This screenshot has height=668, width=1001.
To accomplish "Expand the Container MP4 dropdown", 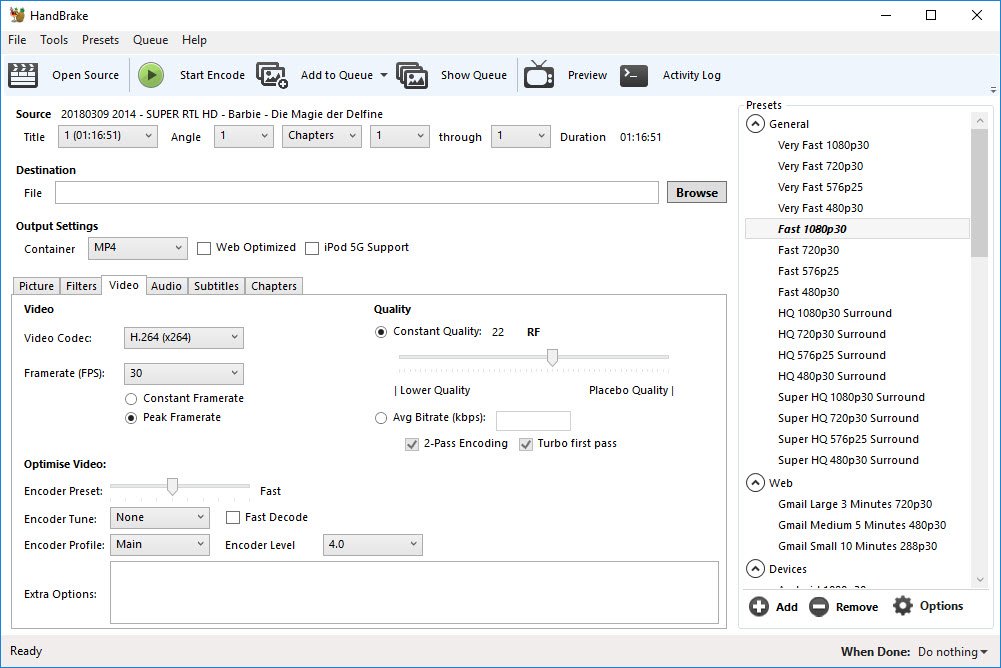I will [x=137, y=248].
